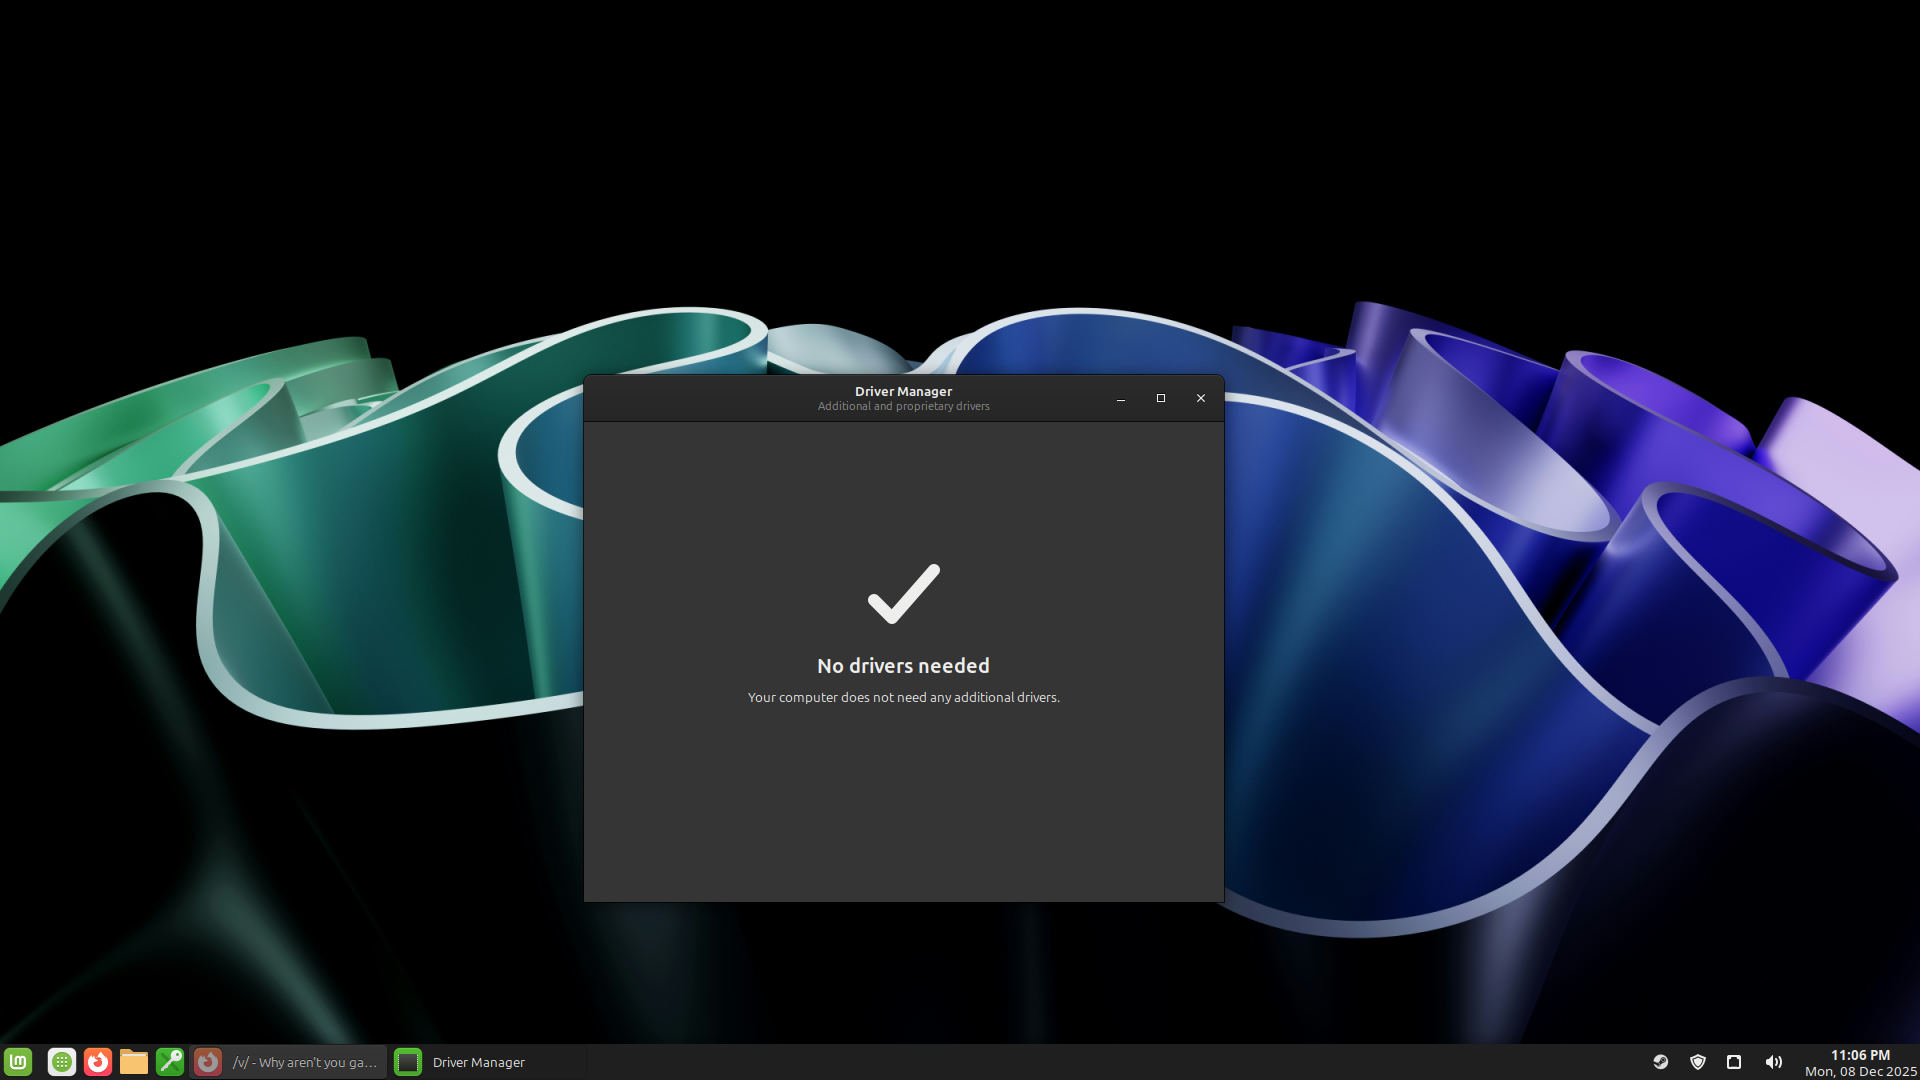
Task: Open the clock and calendar applet
Action: pyautogui.click(x=1860, y=1063)
